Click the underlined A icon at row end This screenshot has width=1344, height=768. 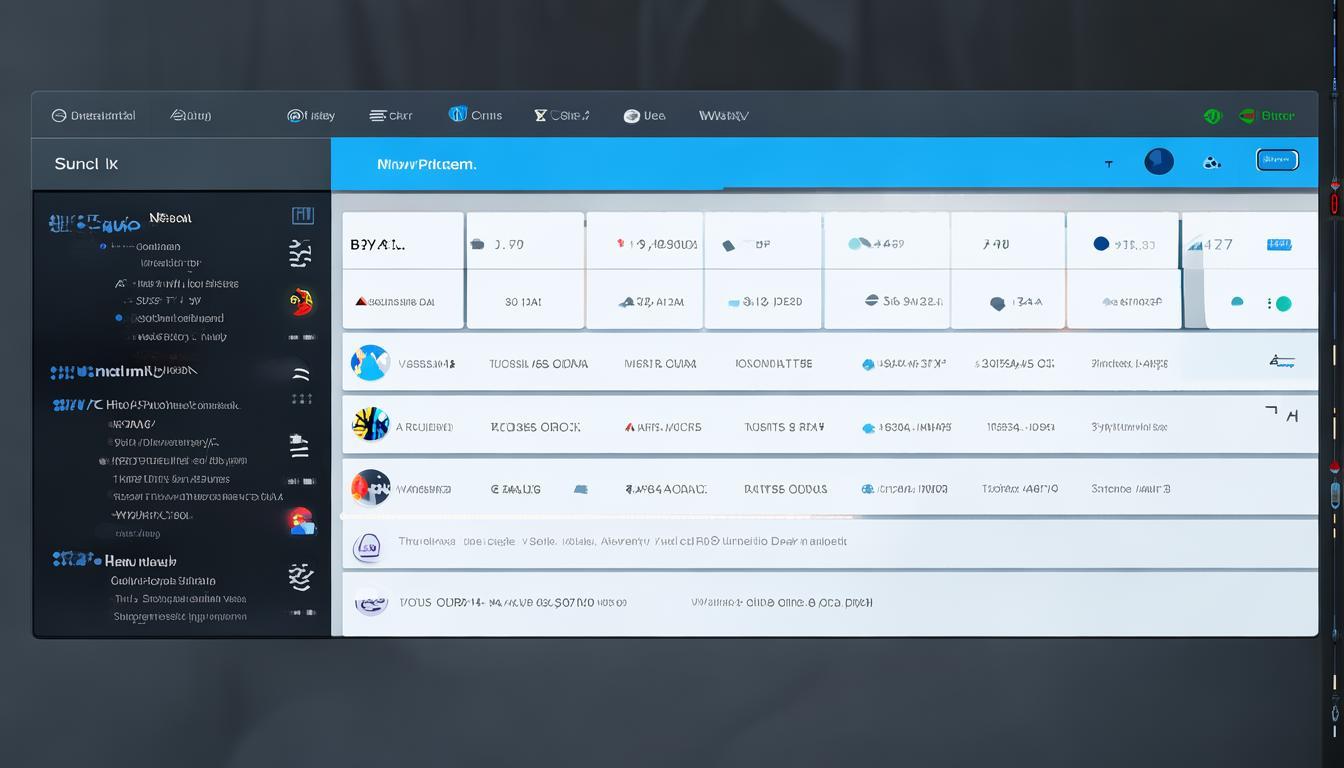pyautogui.click(x=1281, y=362)
